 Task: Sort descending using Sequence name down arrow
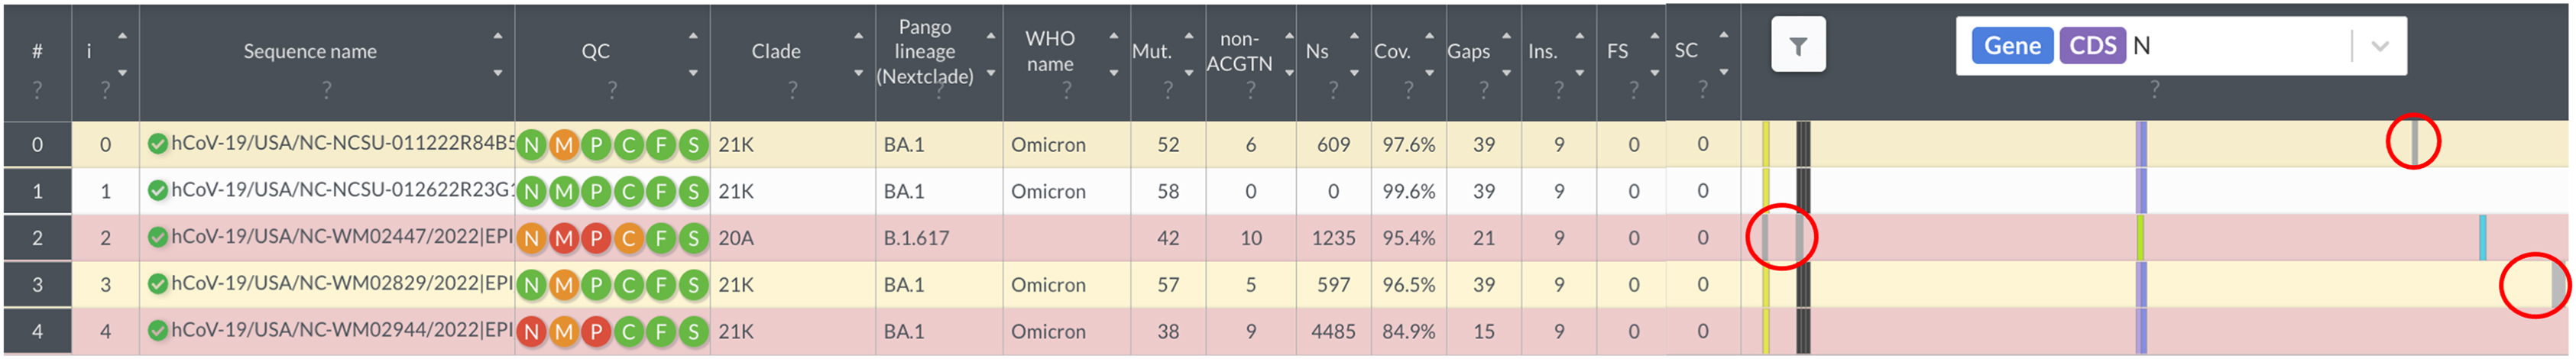tap(497, 73)
